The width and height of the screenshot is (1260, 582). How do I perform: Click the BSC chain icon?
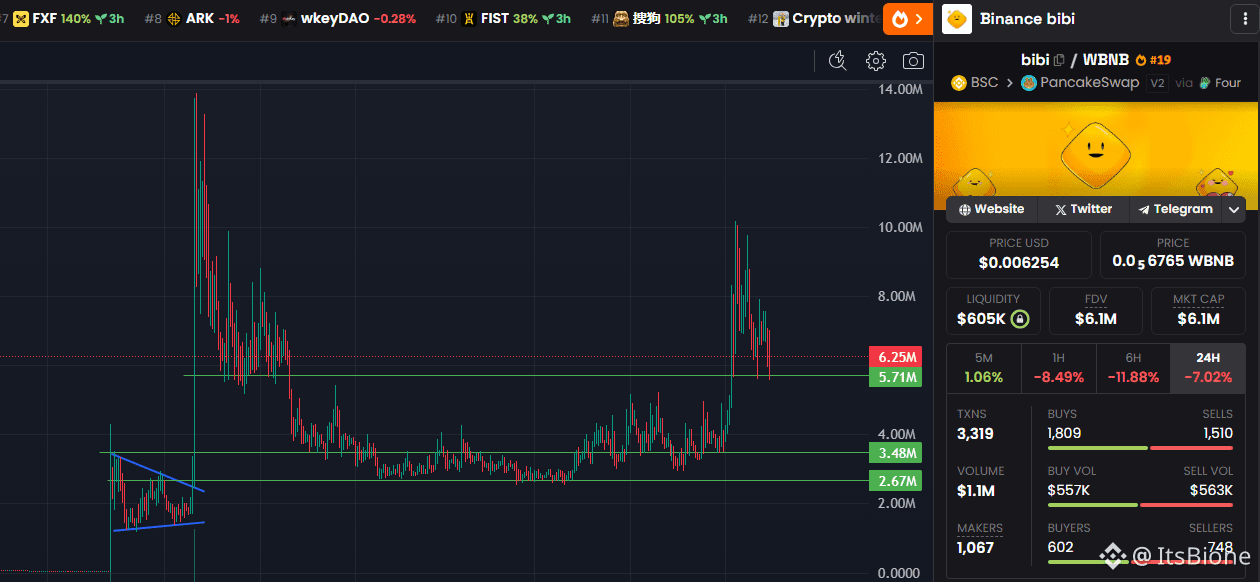pos(958,83)
